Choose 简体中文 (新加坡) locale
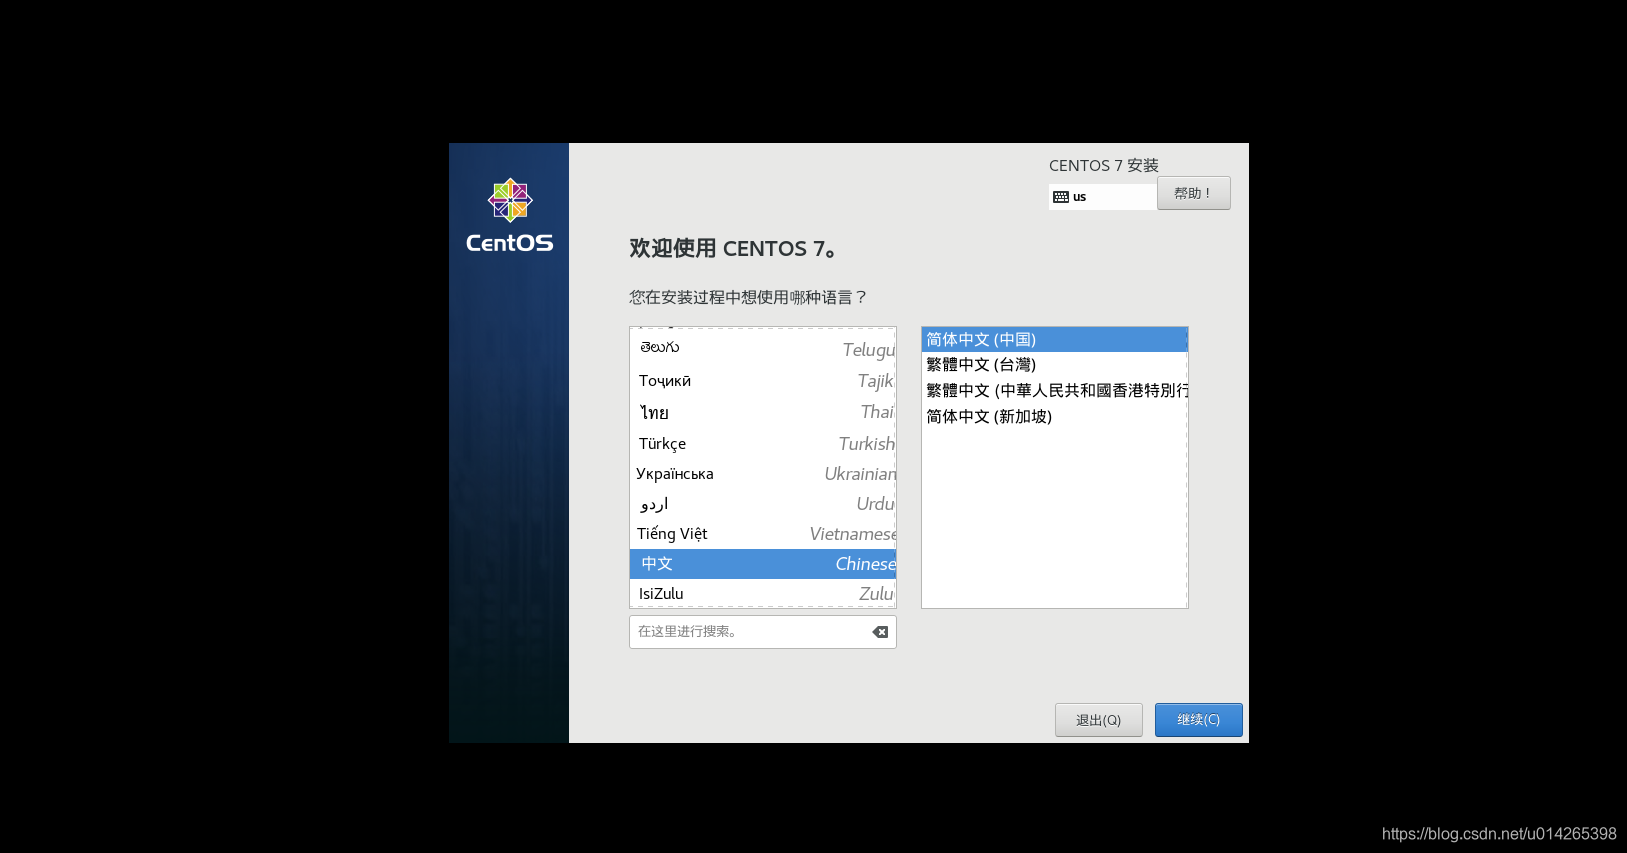This screenshot has width=1627, height=853. click(x=1054, y=417)
